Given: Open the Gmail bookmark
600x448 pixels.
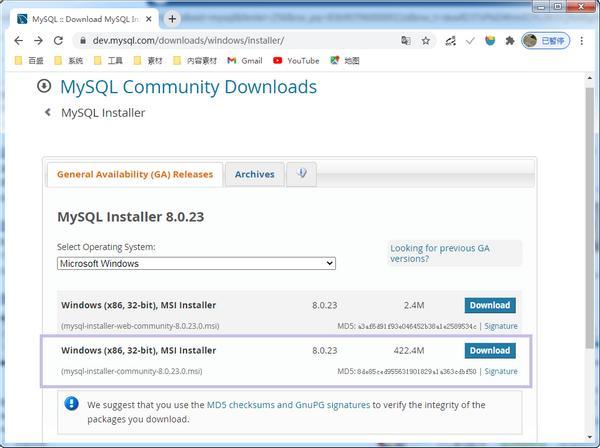Looking at the screenshot, I should point(245,60).
